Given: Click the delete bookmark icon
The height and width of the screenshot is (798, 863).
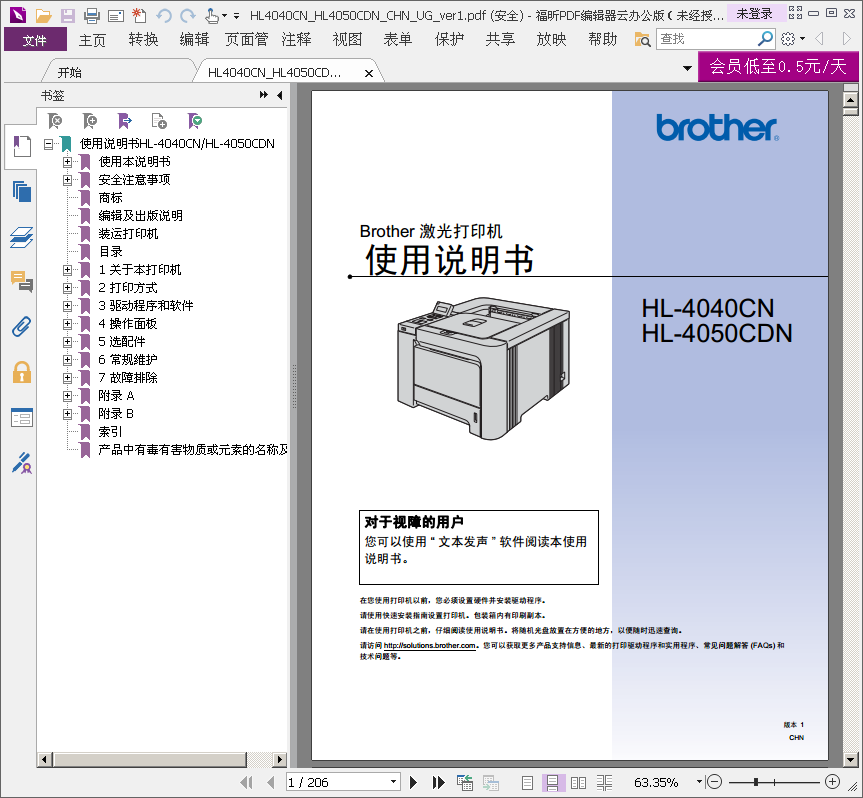Looking at the screenshot, I should pos(55,121).
